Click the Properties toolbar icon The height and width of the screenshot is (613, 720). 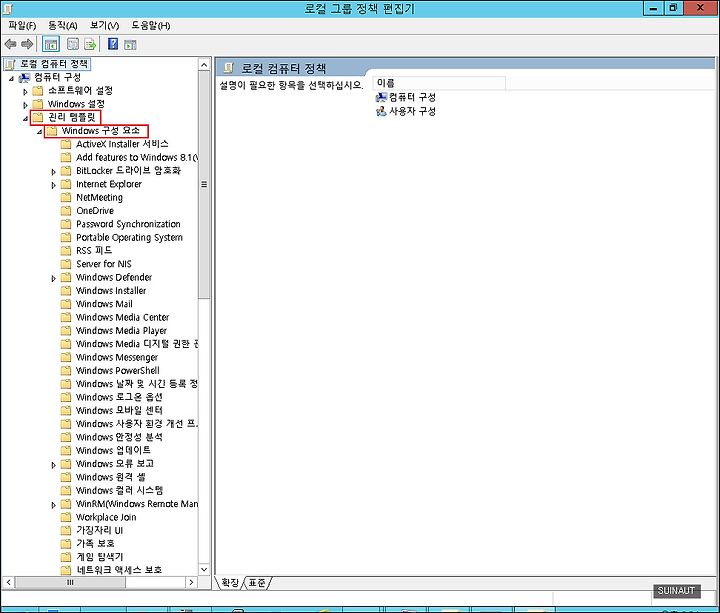(x=73, y=44)
